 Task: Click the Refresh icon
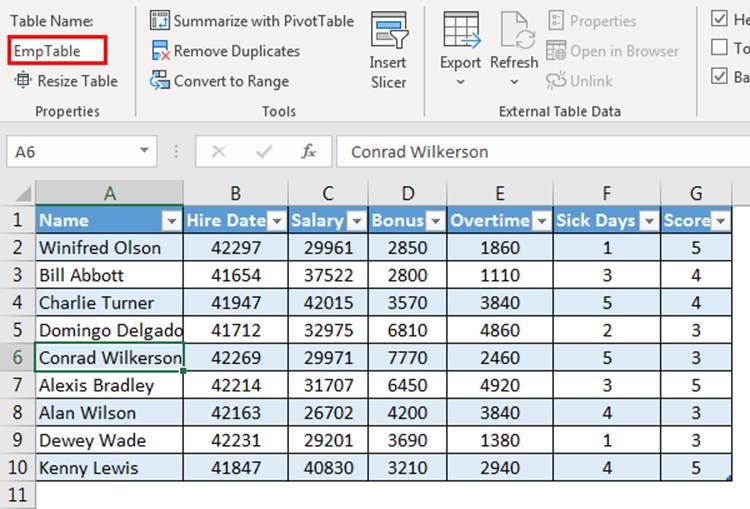click(x=517, y=30)
